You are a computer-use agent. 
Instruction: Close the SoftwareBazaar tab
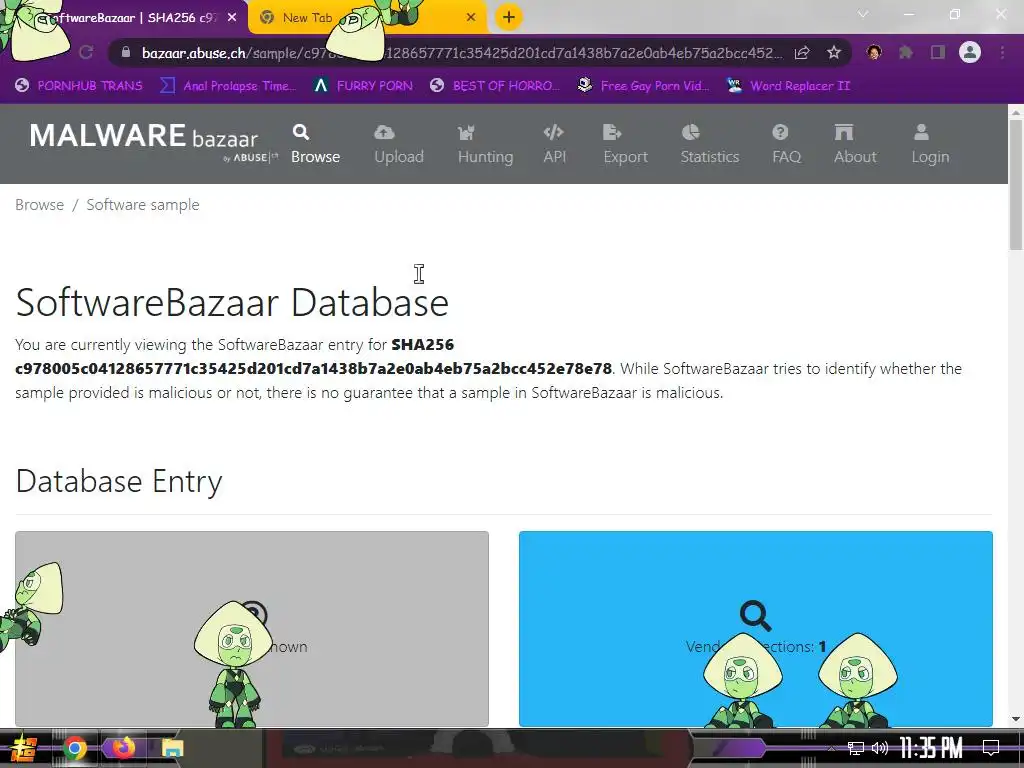(232, 18)
